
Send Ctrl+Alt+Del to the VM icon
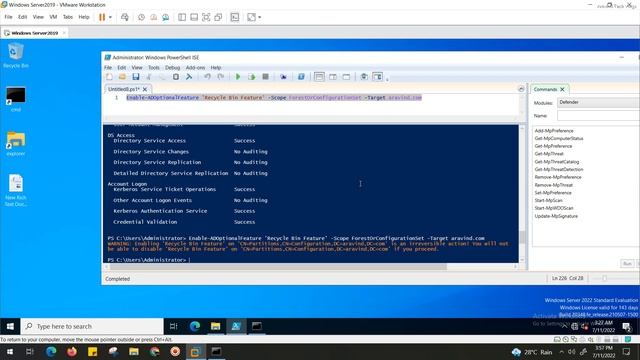point(125,17)
